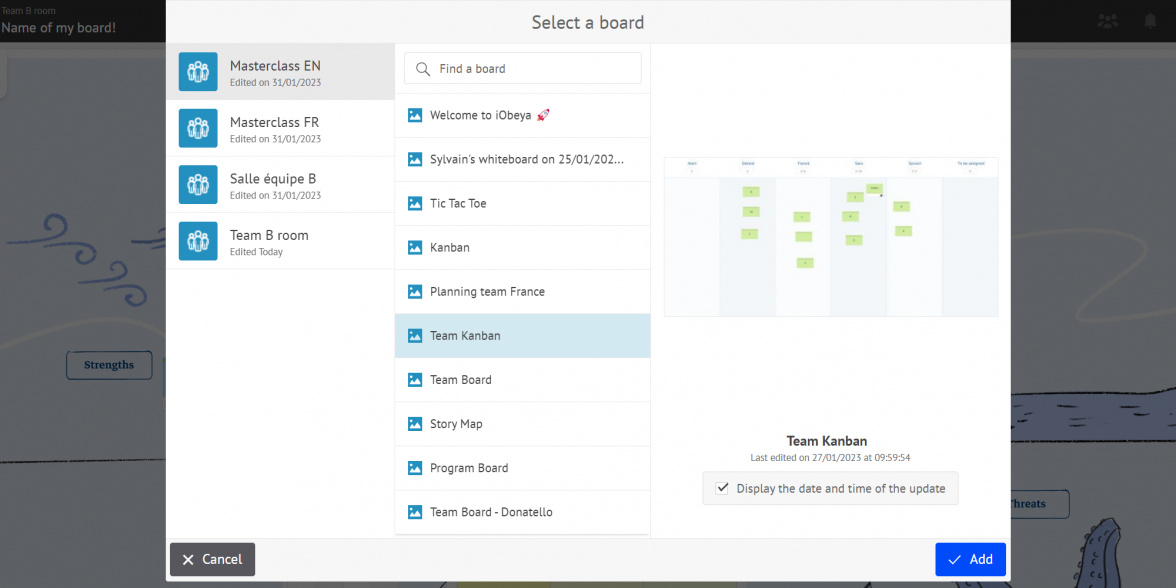Click the Masterclass EN room icon
This screenshot has height=588, width=1176.
click(197, 71)
